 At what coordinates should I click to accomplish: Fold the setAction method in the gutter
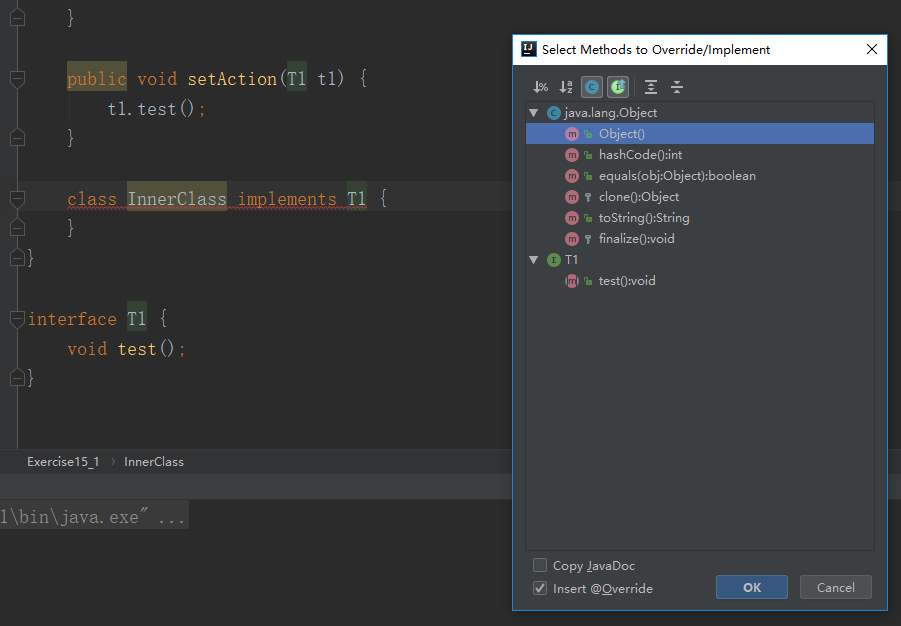click(x=17, y=79)
